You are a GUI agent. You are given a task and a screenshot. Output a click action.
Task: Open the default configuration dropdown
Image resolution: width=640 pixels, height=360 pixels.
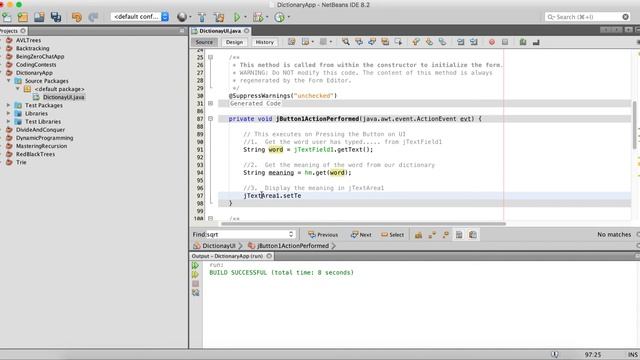(140, 17)
